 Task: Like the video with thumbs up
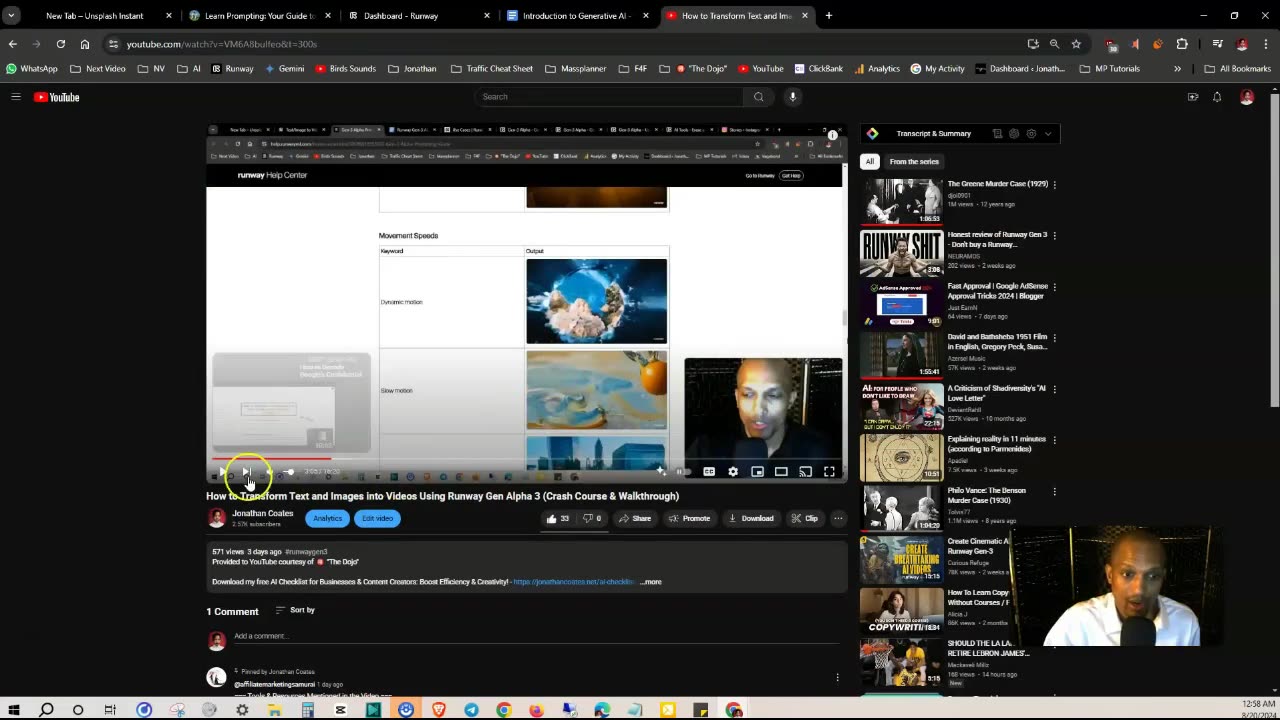tap(558, 518)
